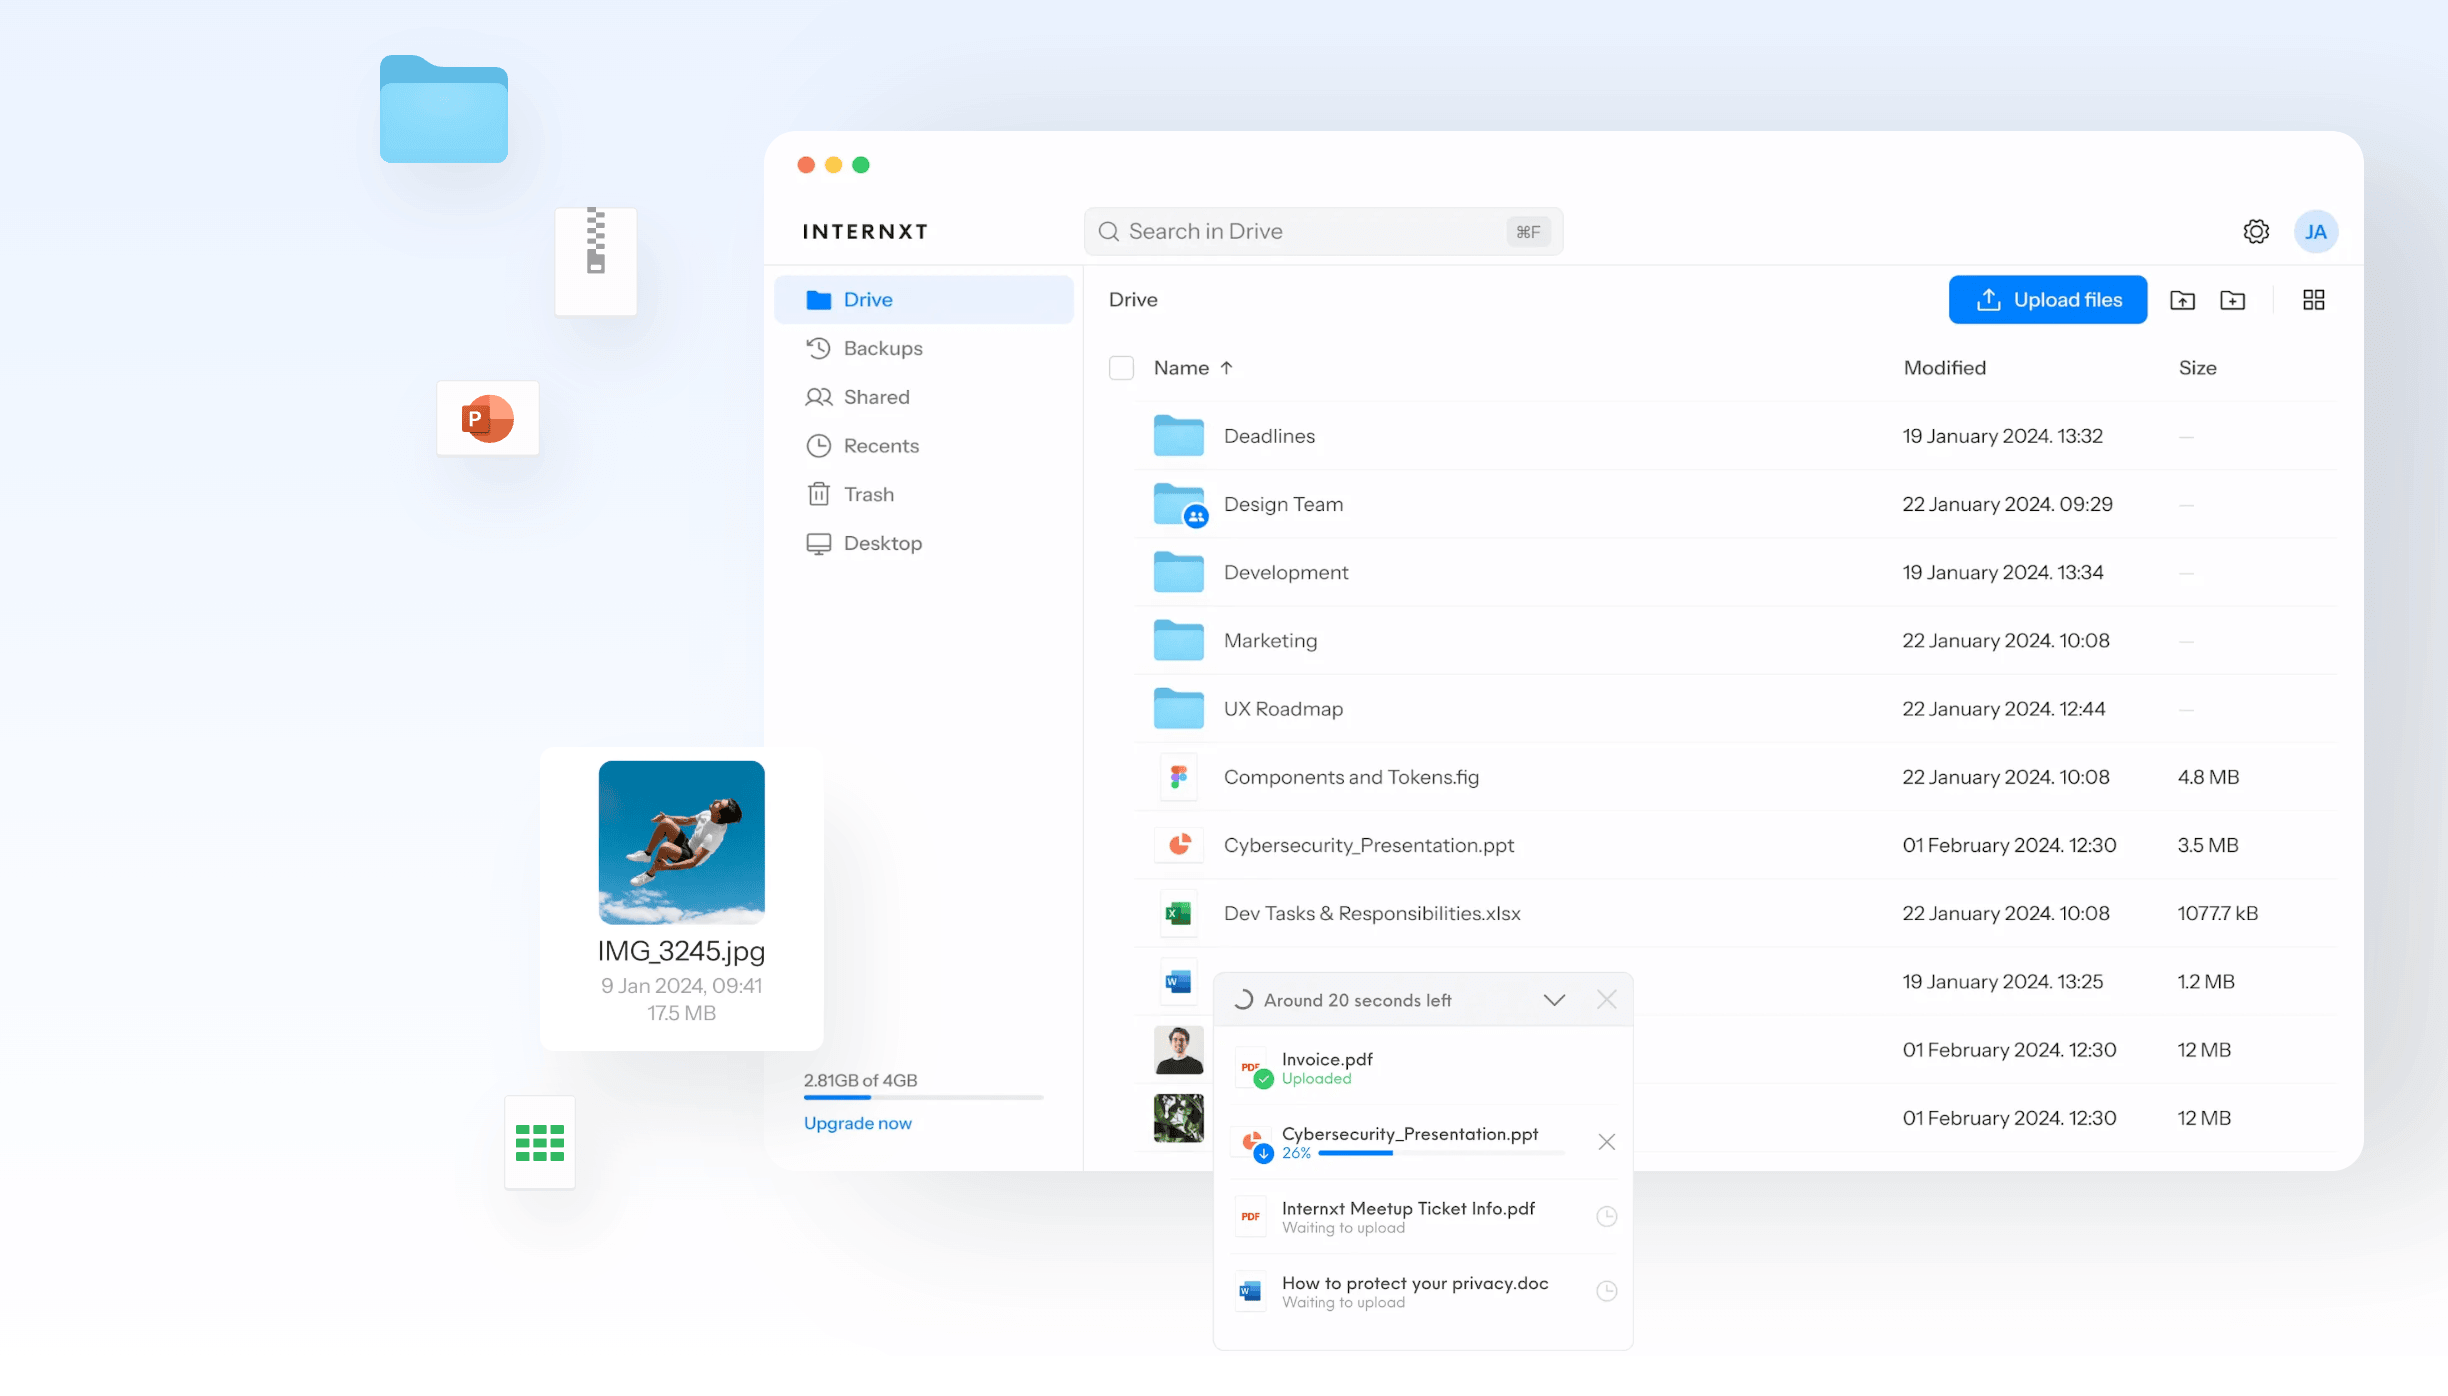Open the Desktop section in sidebar
The height and width of the screenshot is (1396, 2448).
point(881,542)
